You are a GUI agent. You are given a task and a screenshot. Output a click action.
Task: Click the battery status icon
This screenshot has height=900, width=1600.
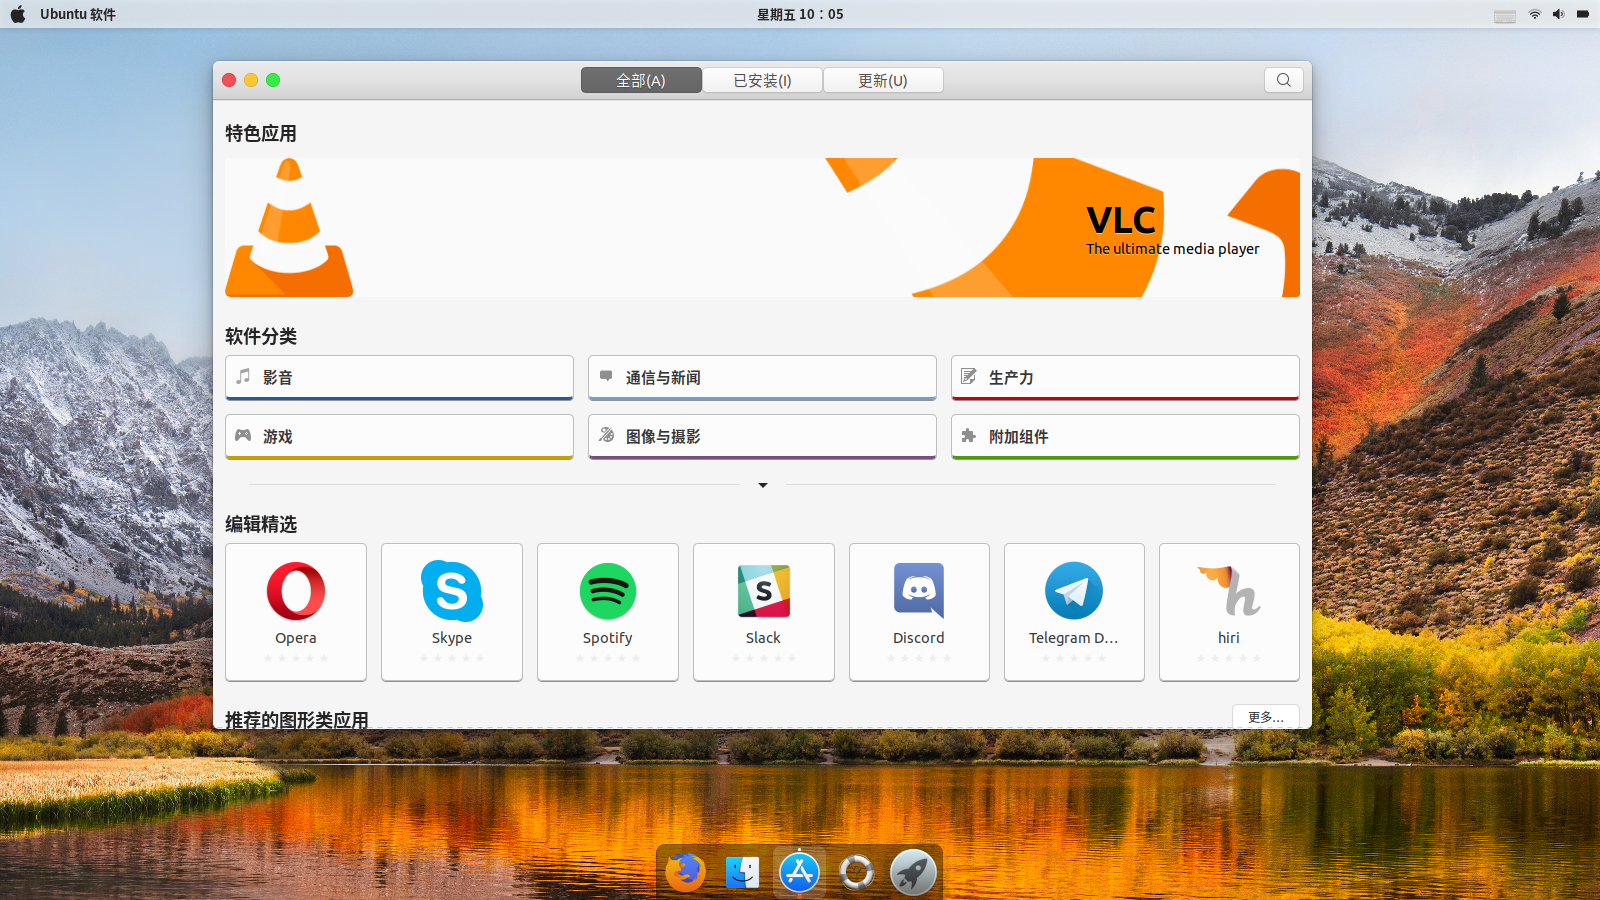1583,14
